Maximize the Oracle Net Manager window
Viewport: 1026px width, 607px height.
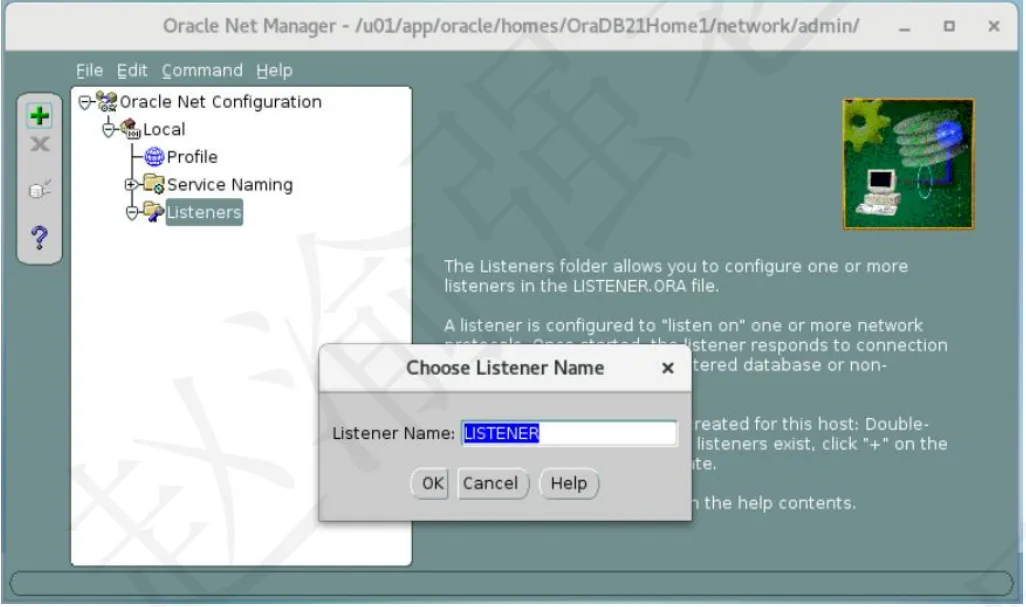[x=949, y=26]
